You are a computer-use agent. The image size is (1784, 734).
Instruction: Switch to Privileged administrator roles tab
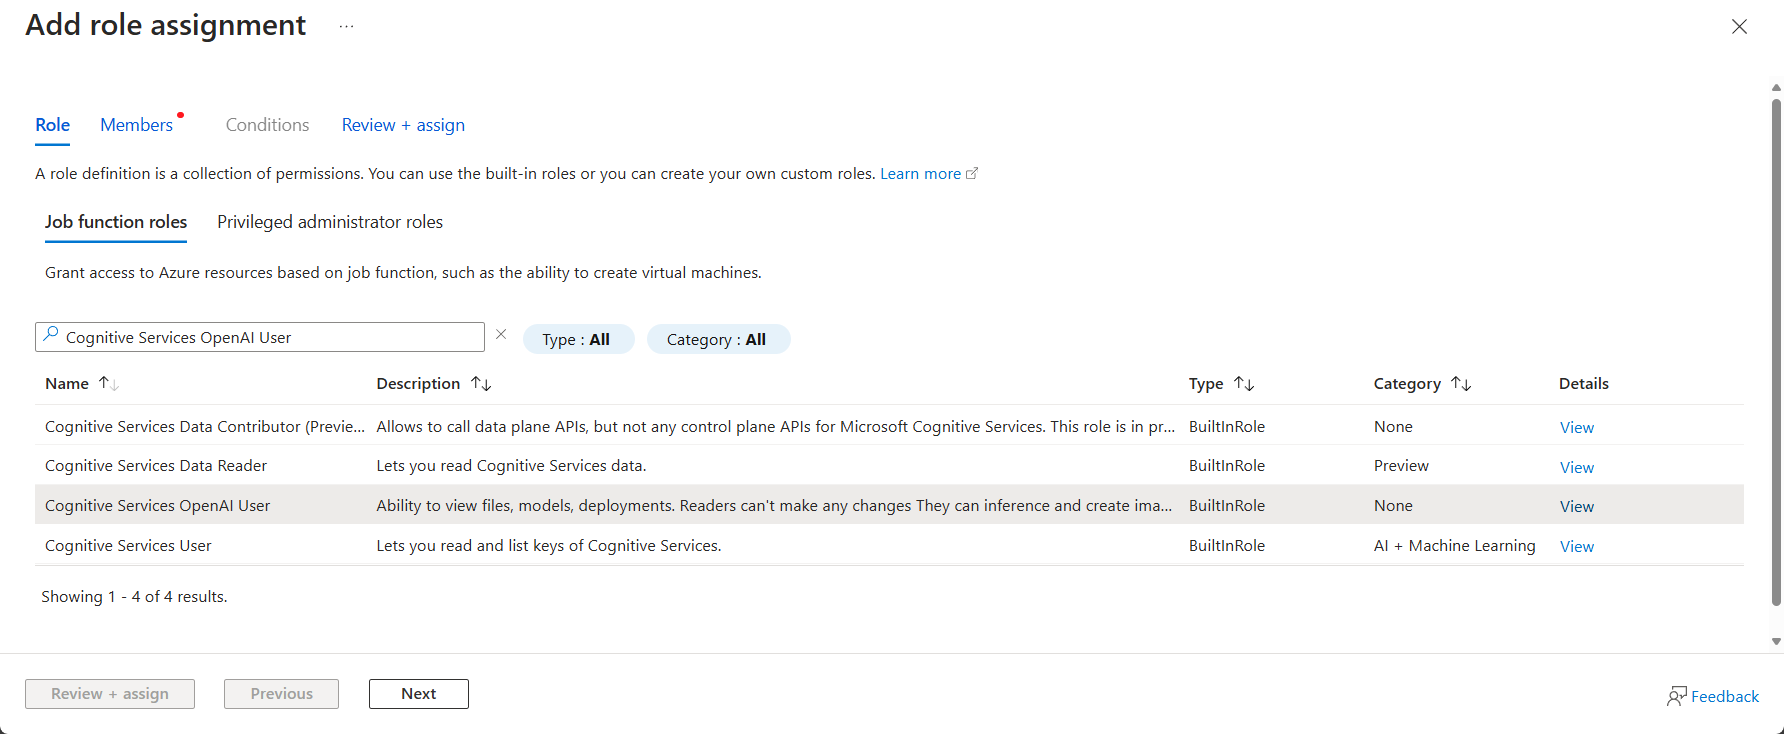click(329, 222)
